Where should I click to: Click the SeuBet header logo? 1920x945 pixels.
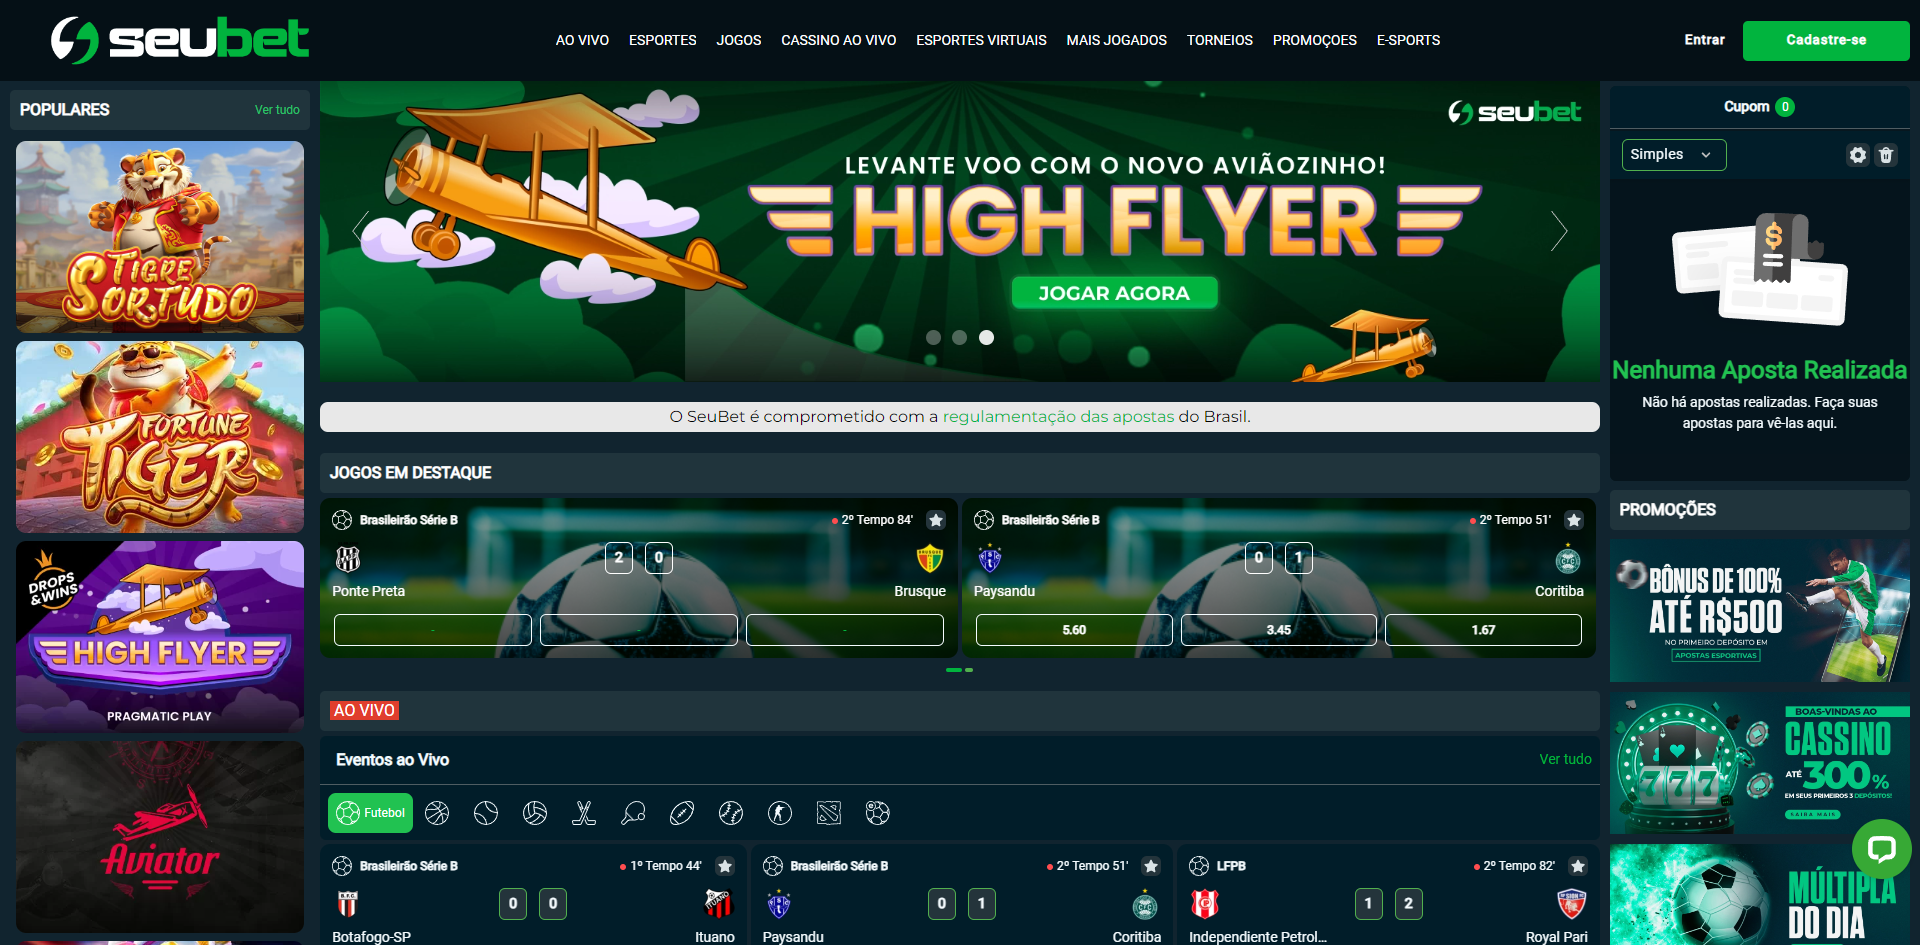[x=180, y=40]
